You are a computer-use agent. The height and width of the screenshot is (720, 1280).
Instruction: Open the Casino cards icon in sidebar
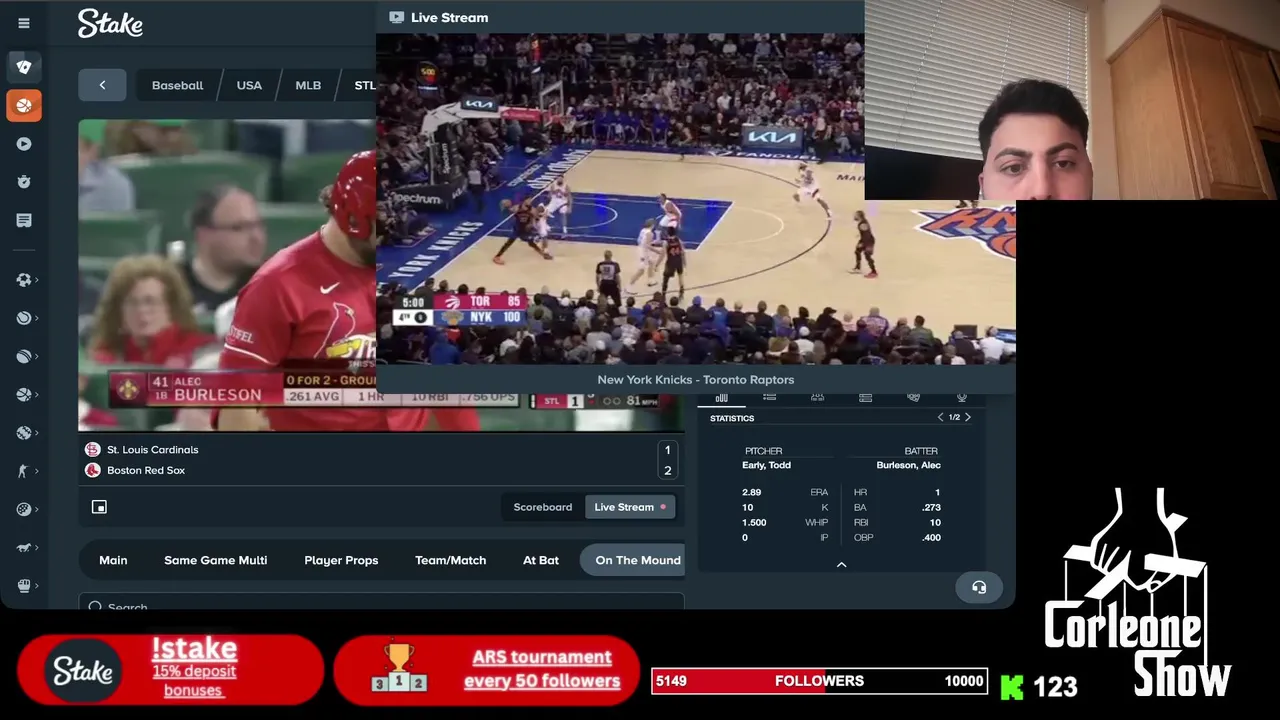24,66
